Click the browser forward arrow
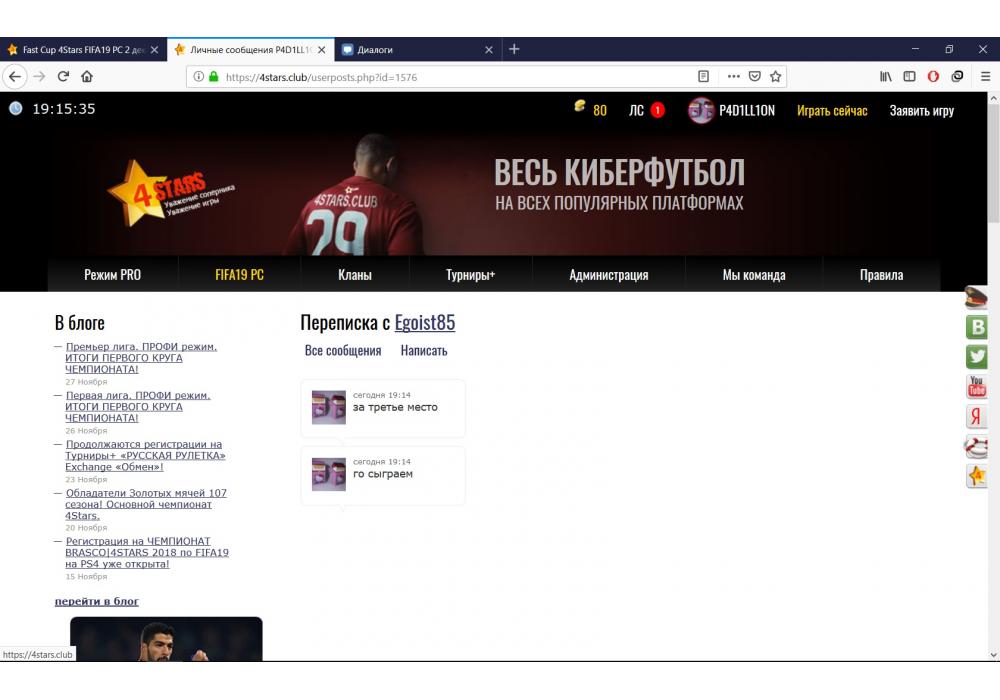Image resolution: width=1000 pixels, height=700 pixels. [40, 77]
